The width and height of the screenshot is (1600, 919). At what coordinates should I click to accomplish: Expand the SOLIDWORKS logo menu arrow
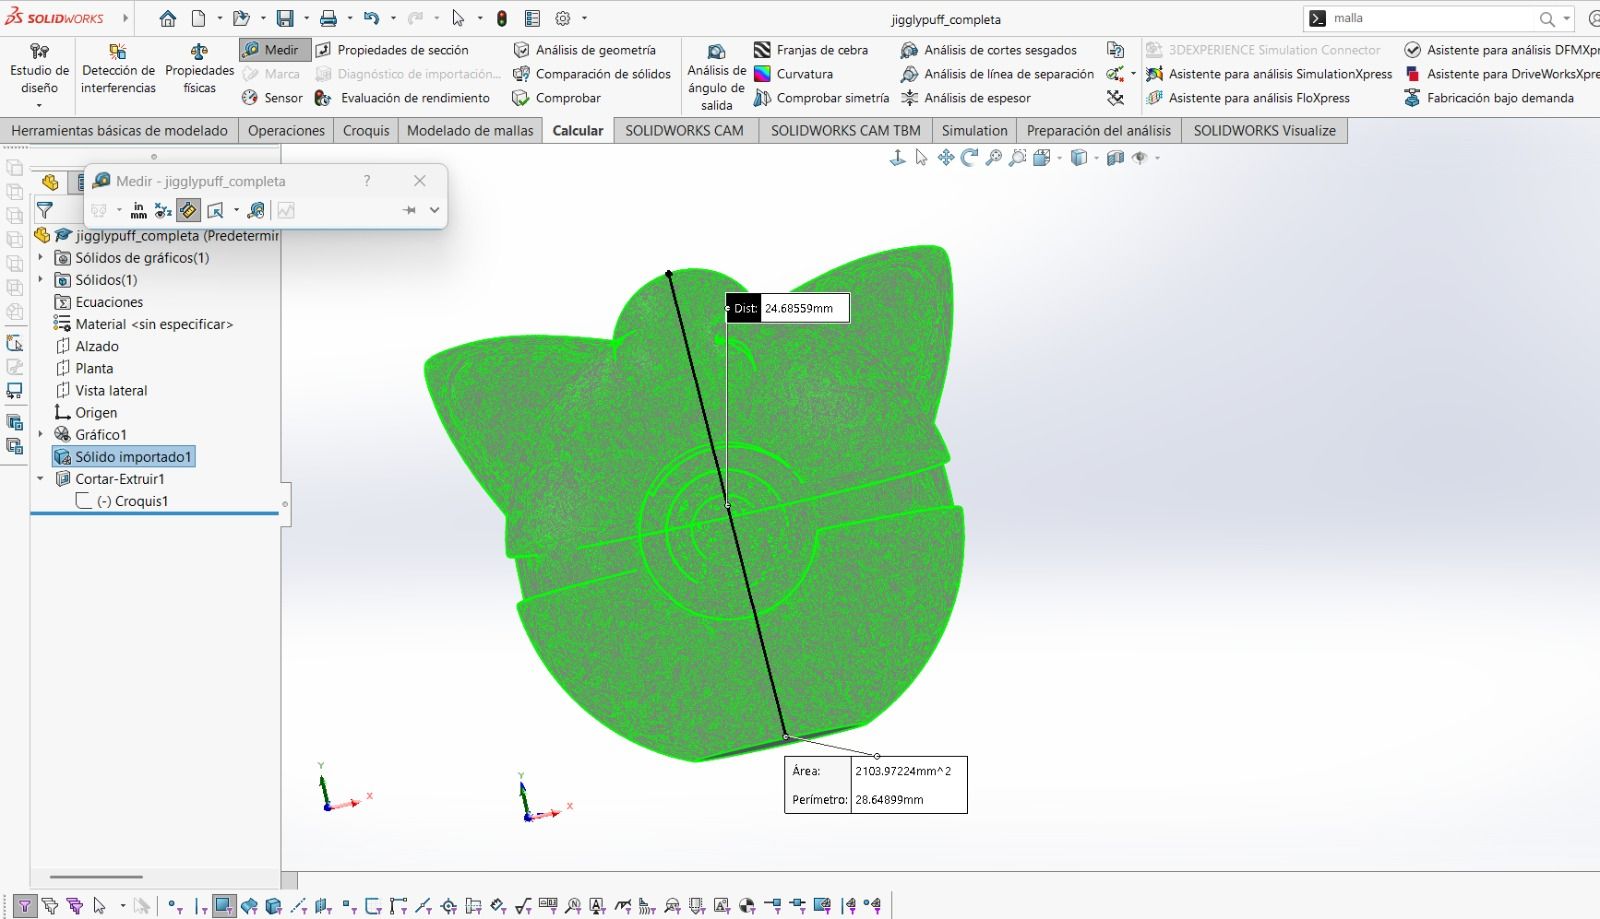pos(125,18)
